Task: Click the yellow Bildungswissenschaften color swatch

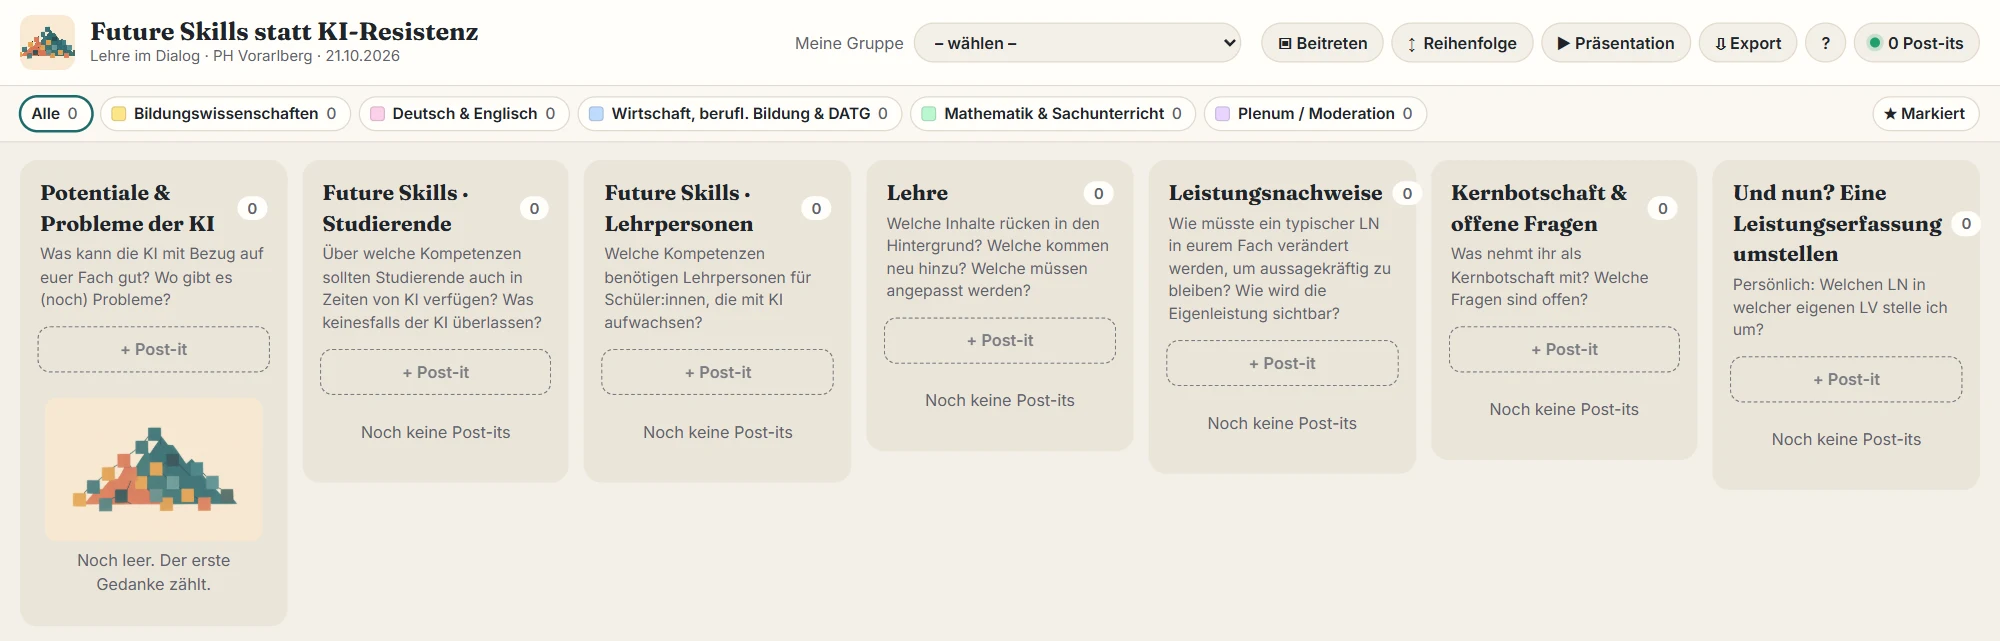Action: (119, 114)
